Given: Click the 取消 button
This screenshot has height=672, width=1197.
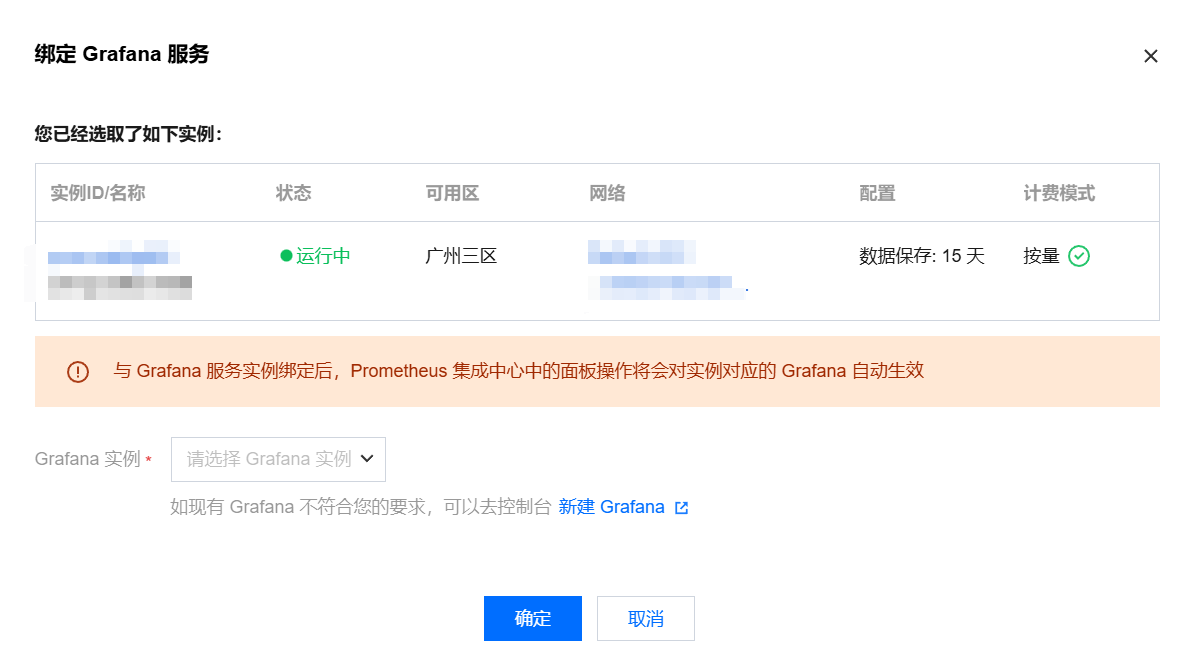Looking at the screenshot, I should click(645, 618).
